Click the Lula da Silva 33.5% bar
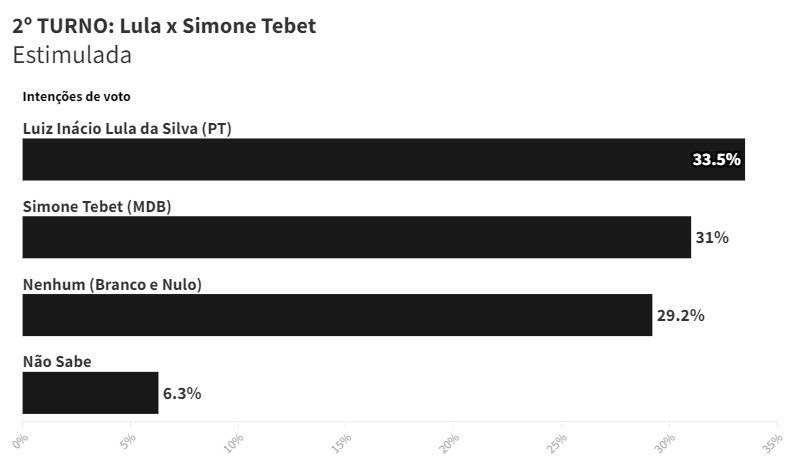This screenshot has height=472, width=796. point(384,159)
